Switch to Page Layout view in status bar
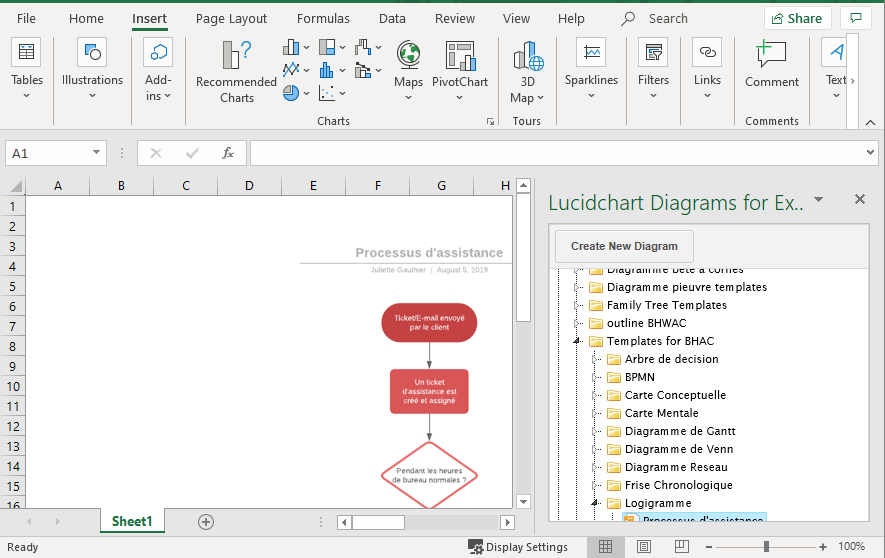 tap(644, 546)
